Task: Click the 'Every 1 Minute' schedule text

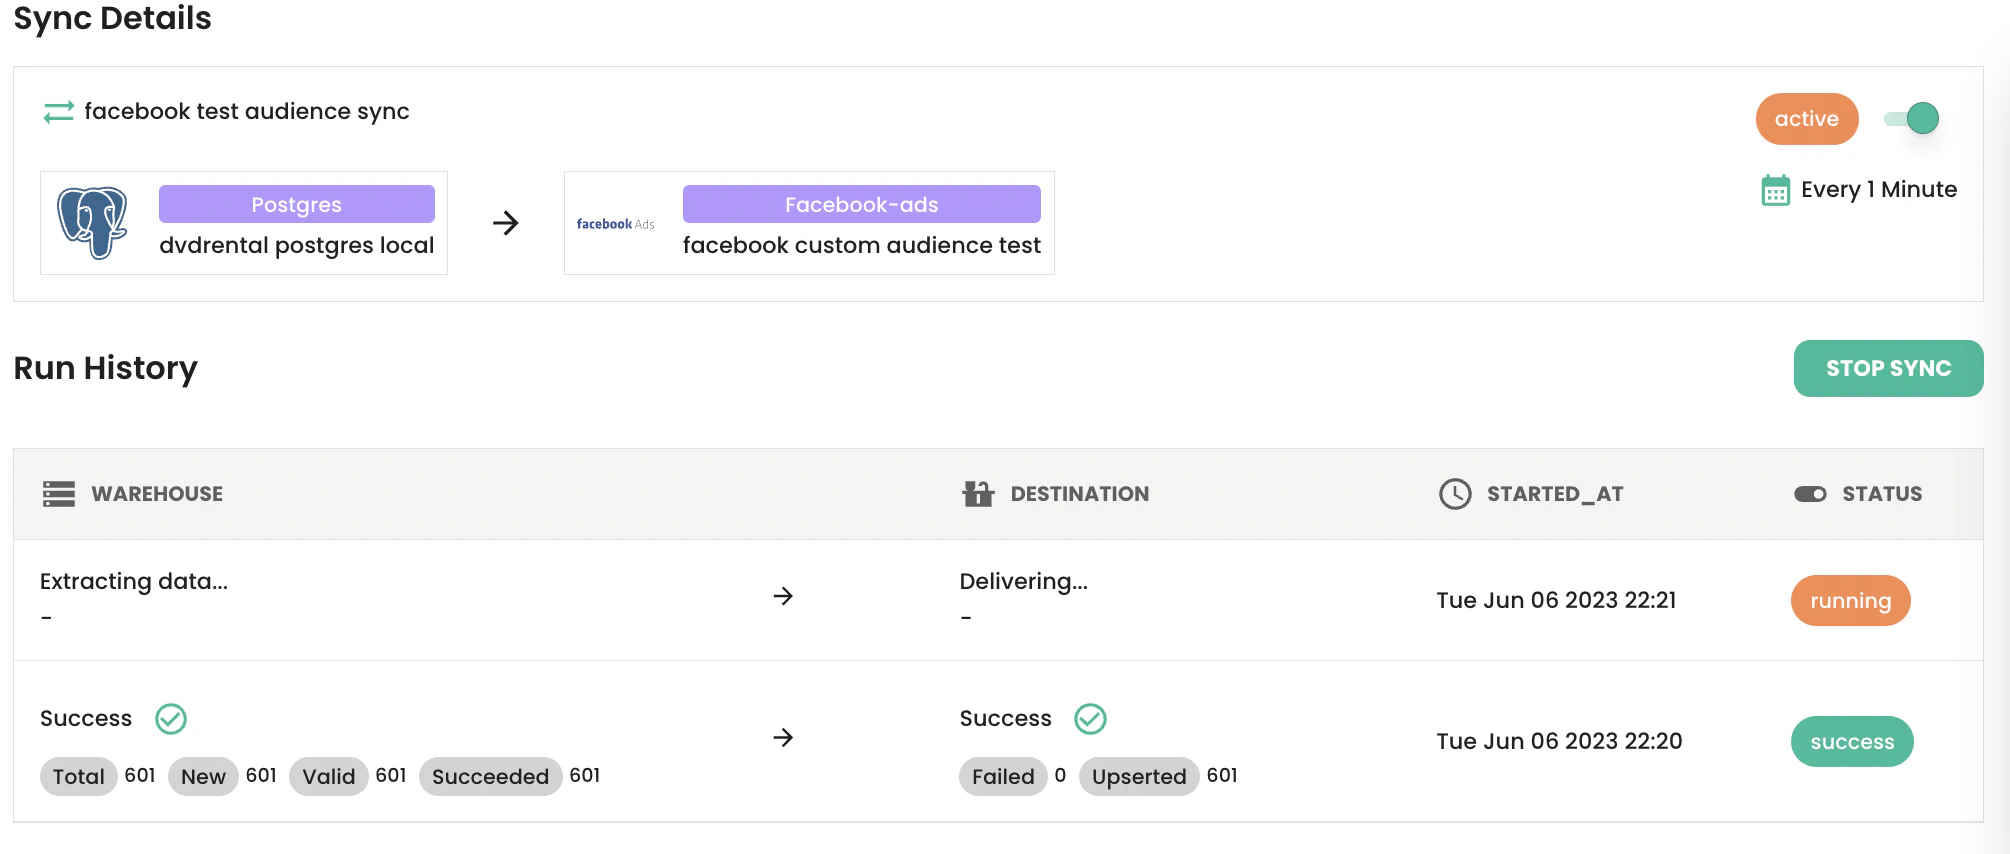Action: tap(1879, 189)
